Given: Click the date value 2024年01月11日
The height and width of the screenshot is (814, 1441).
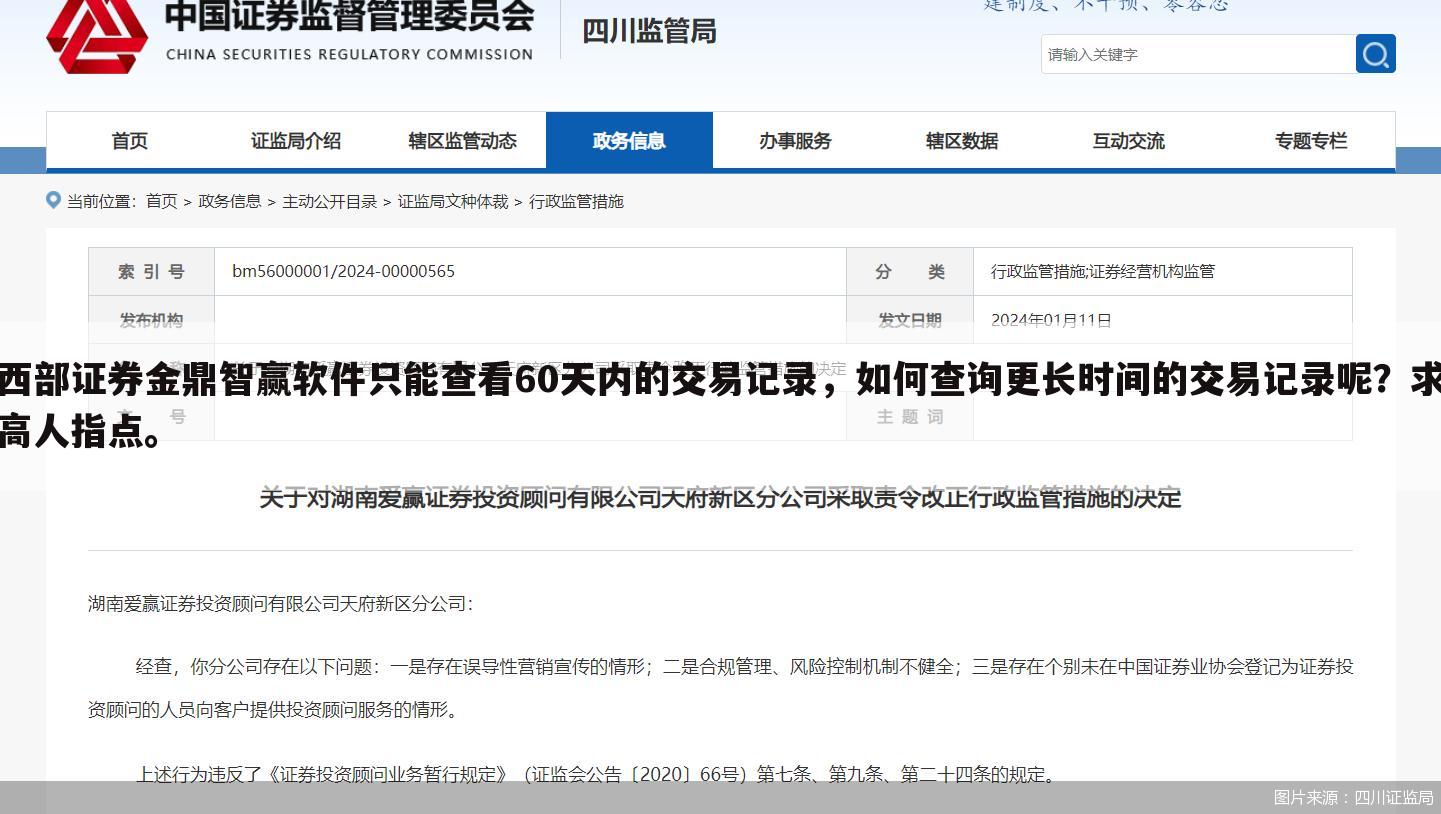Looking at the screenshot, I should coord(1051,320).
